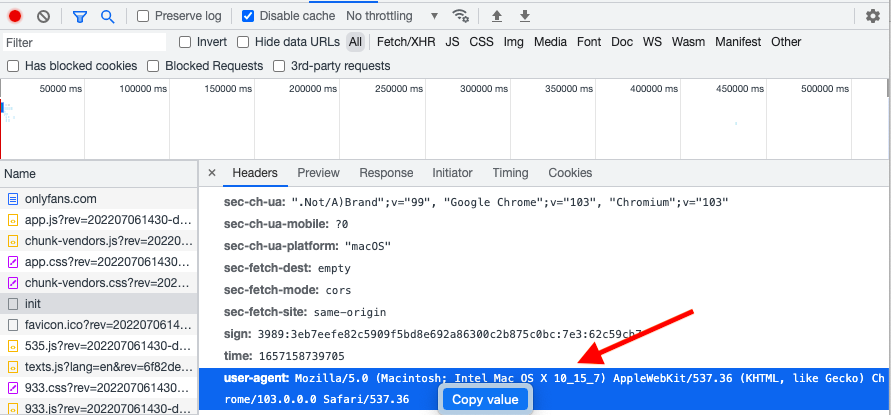891x415 pixels.
Task: Uncheck Disable cache checkbox
Action: [x=249, y=16]
